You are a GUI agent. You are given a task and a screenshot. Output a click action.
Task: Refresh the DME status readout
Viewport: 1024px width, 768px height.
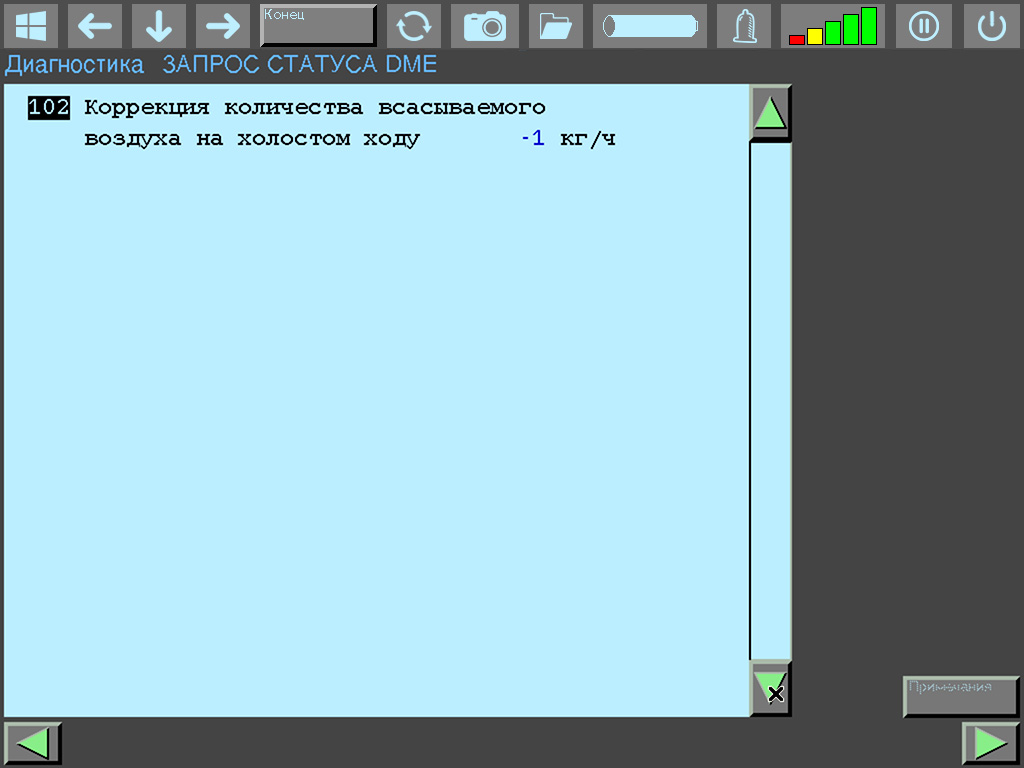point(414,25)
